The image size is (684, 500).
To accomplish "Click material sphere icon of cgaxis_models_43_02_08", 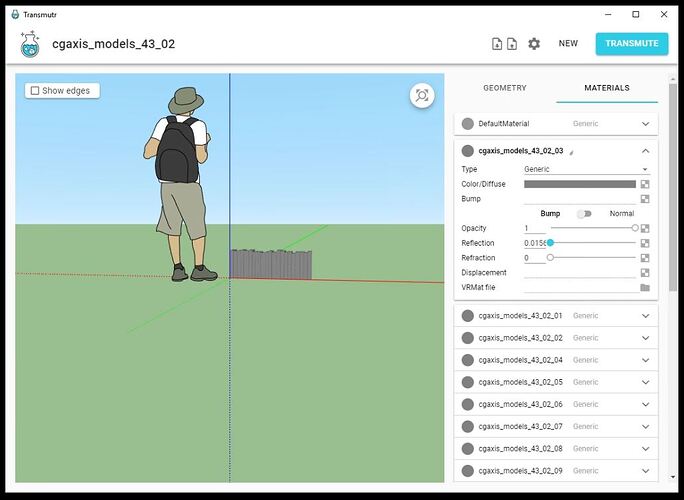I will click(468, 449).
